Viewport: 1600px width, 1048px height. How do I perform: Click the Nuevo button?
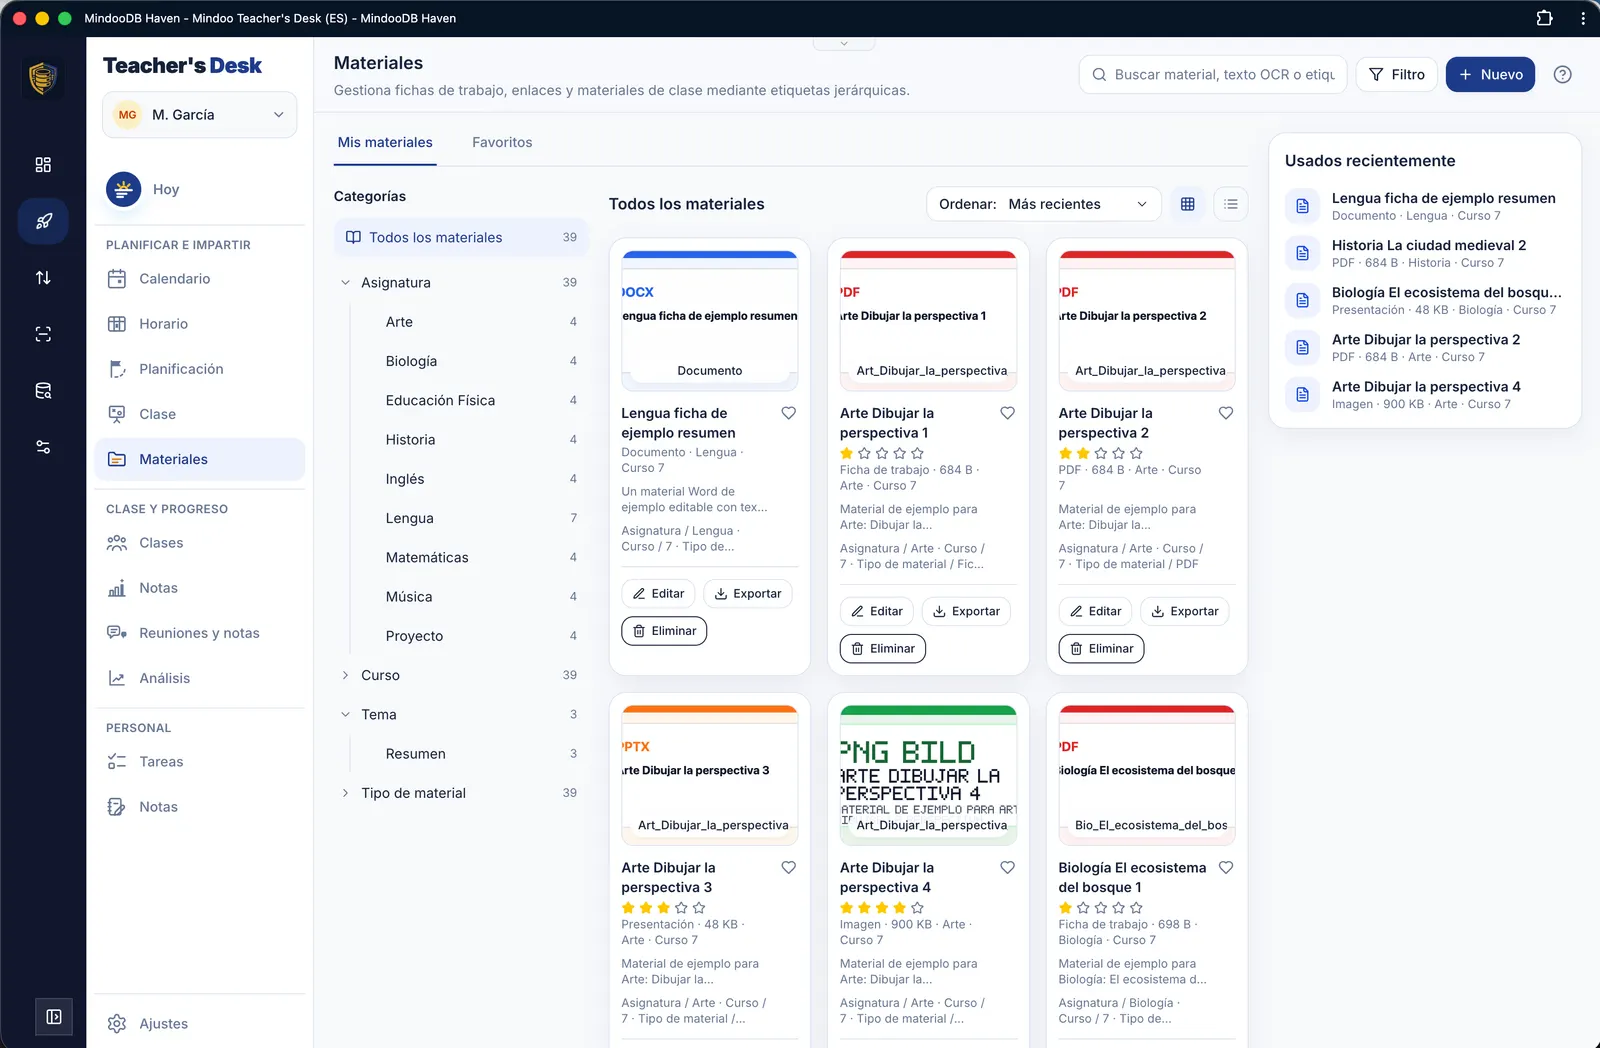(x=1490, y=74)
